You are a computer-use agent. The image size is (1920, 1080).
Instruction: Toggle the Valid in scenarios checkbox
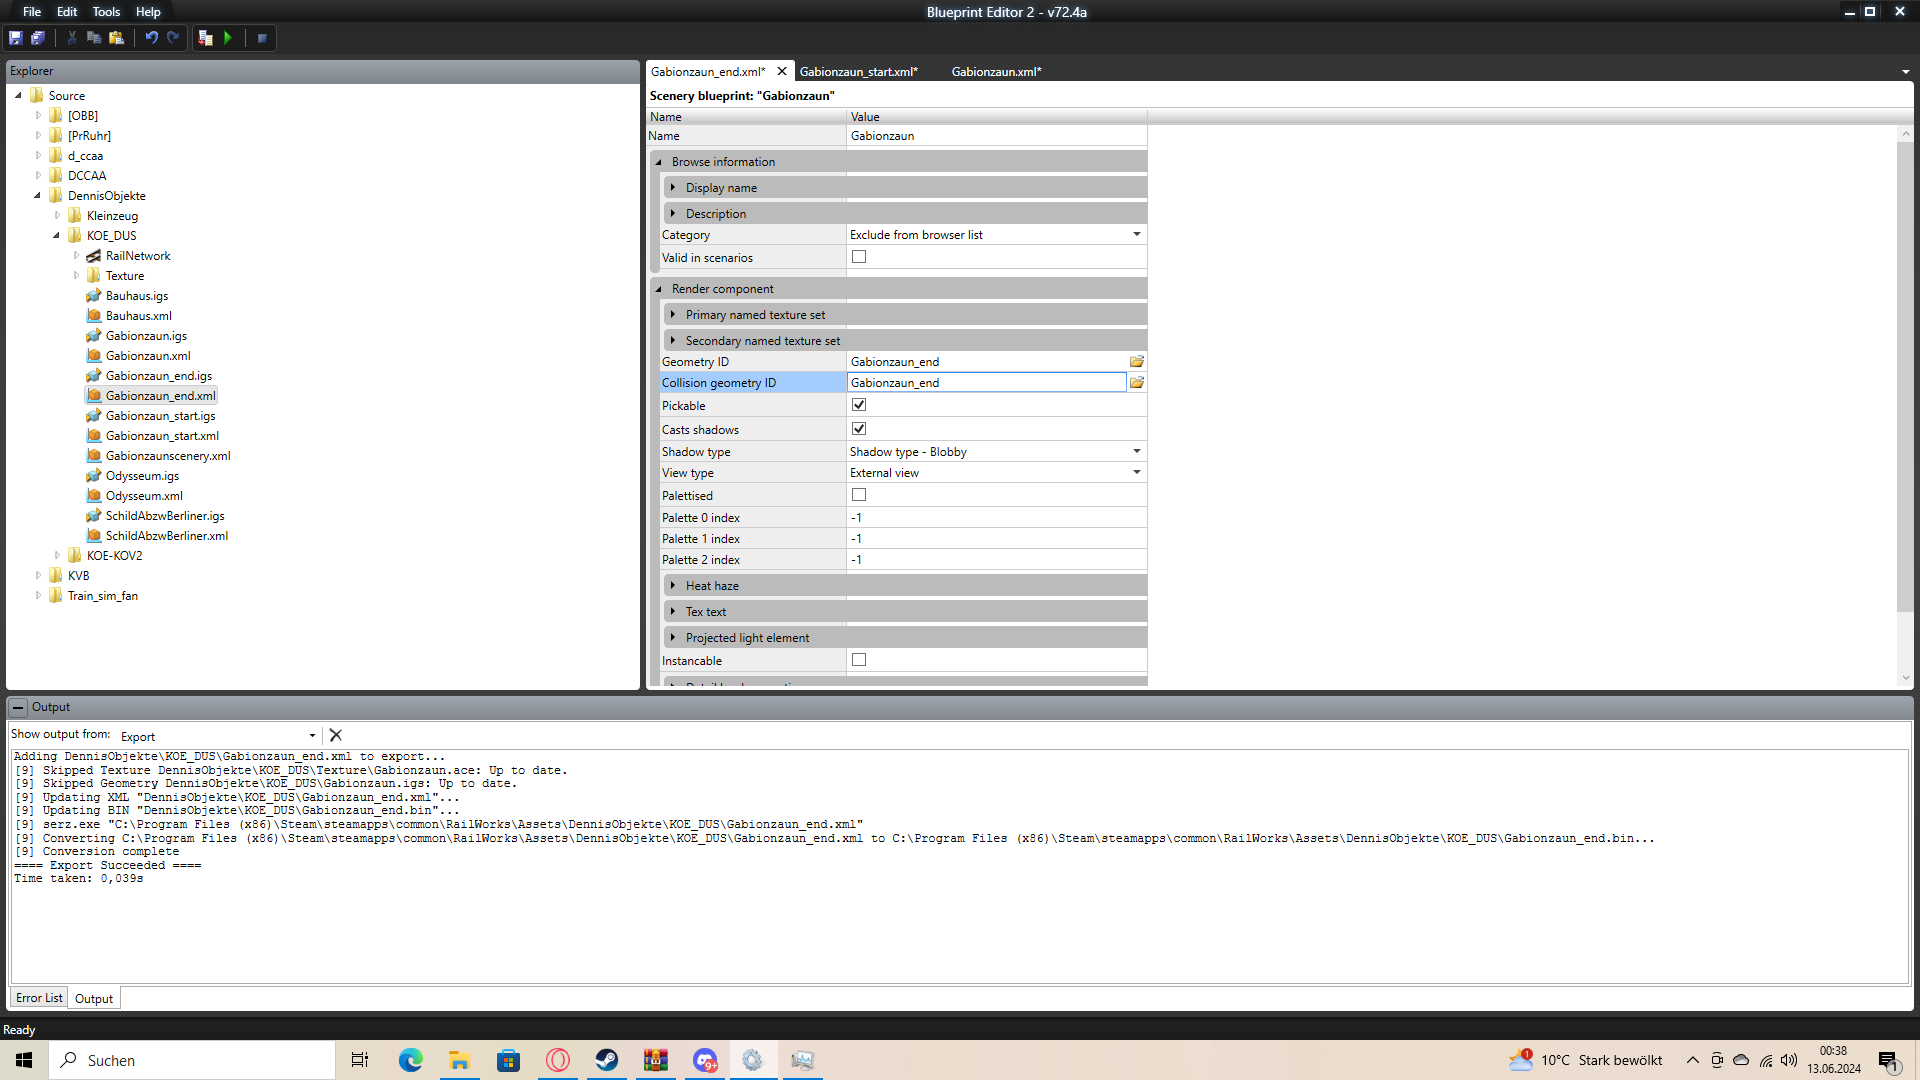pyautogui.click(x=859, y=257)
